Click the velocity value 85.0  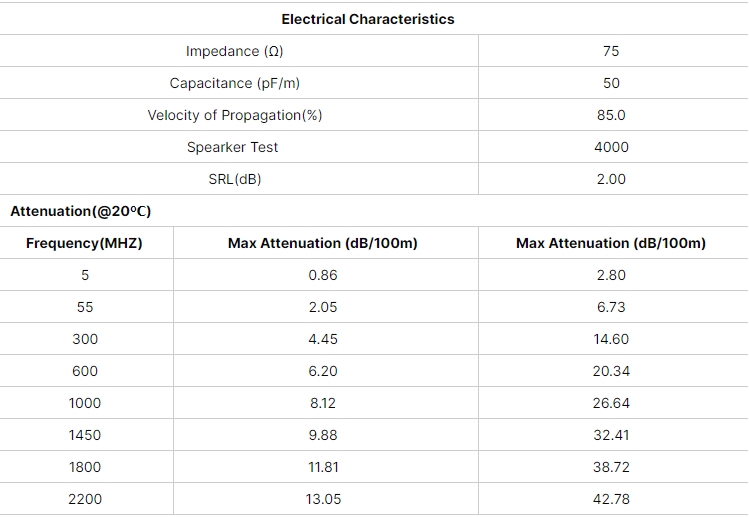click(611, 115)
